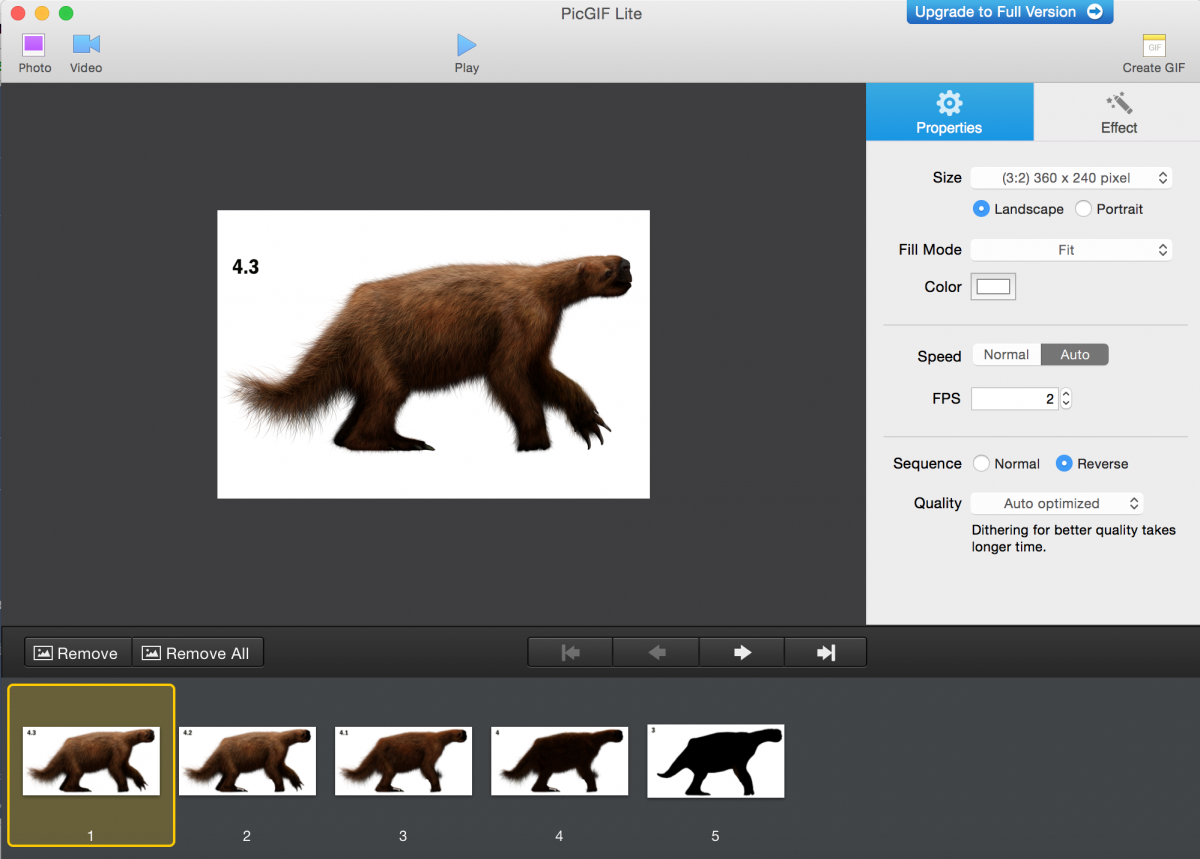The width and height of the screenshot is (1200, 859).
Task: Switch to the Properties tab
Action: coord(948,112)
